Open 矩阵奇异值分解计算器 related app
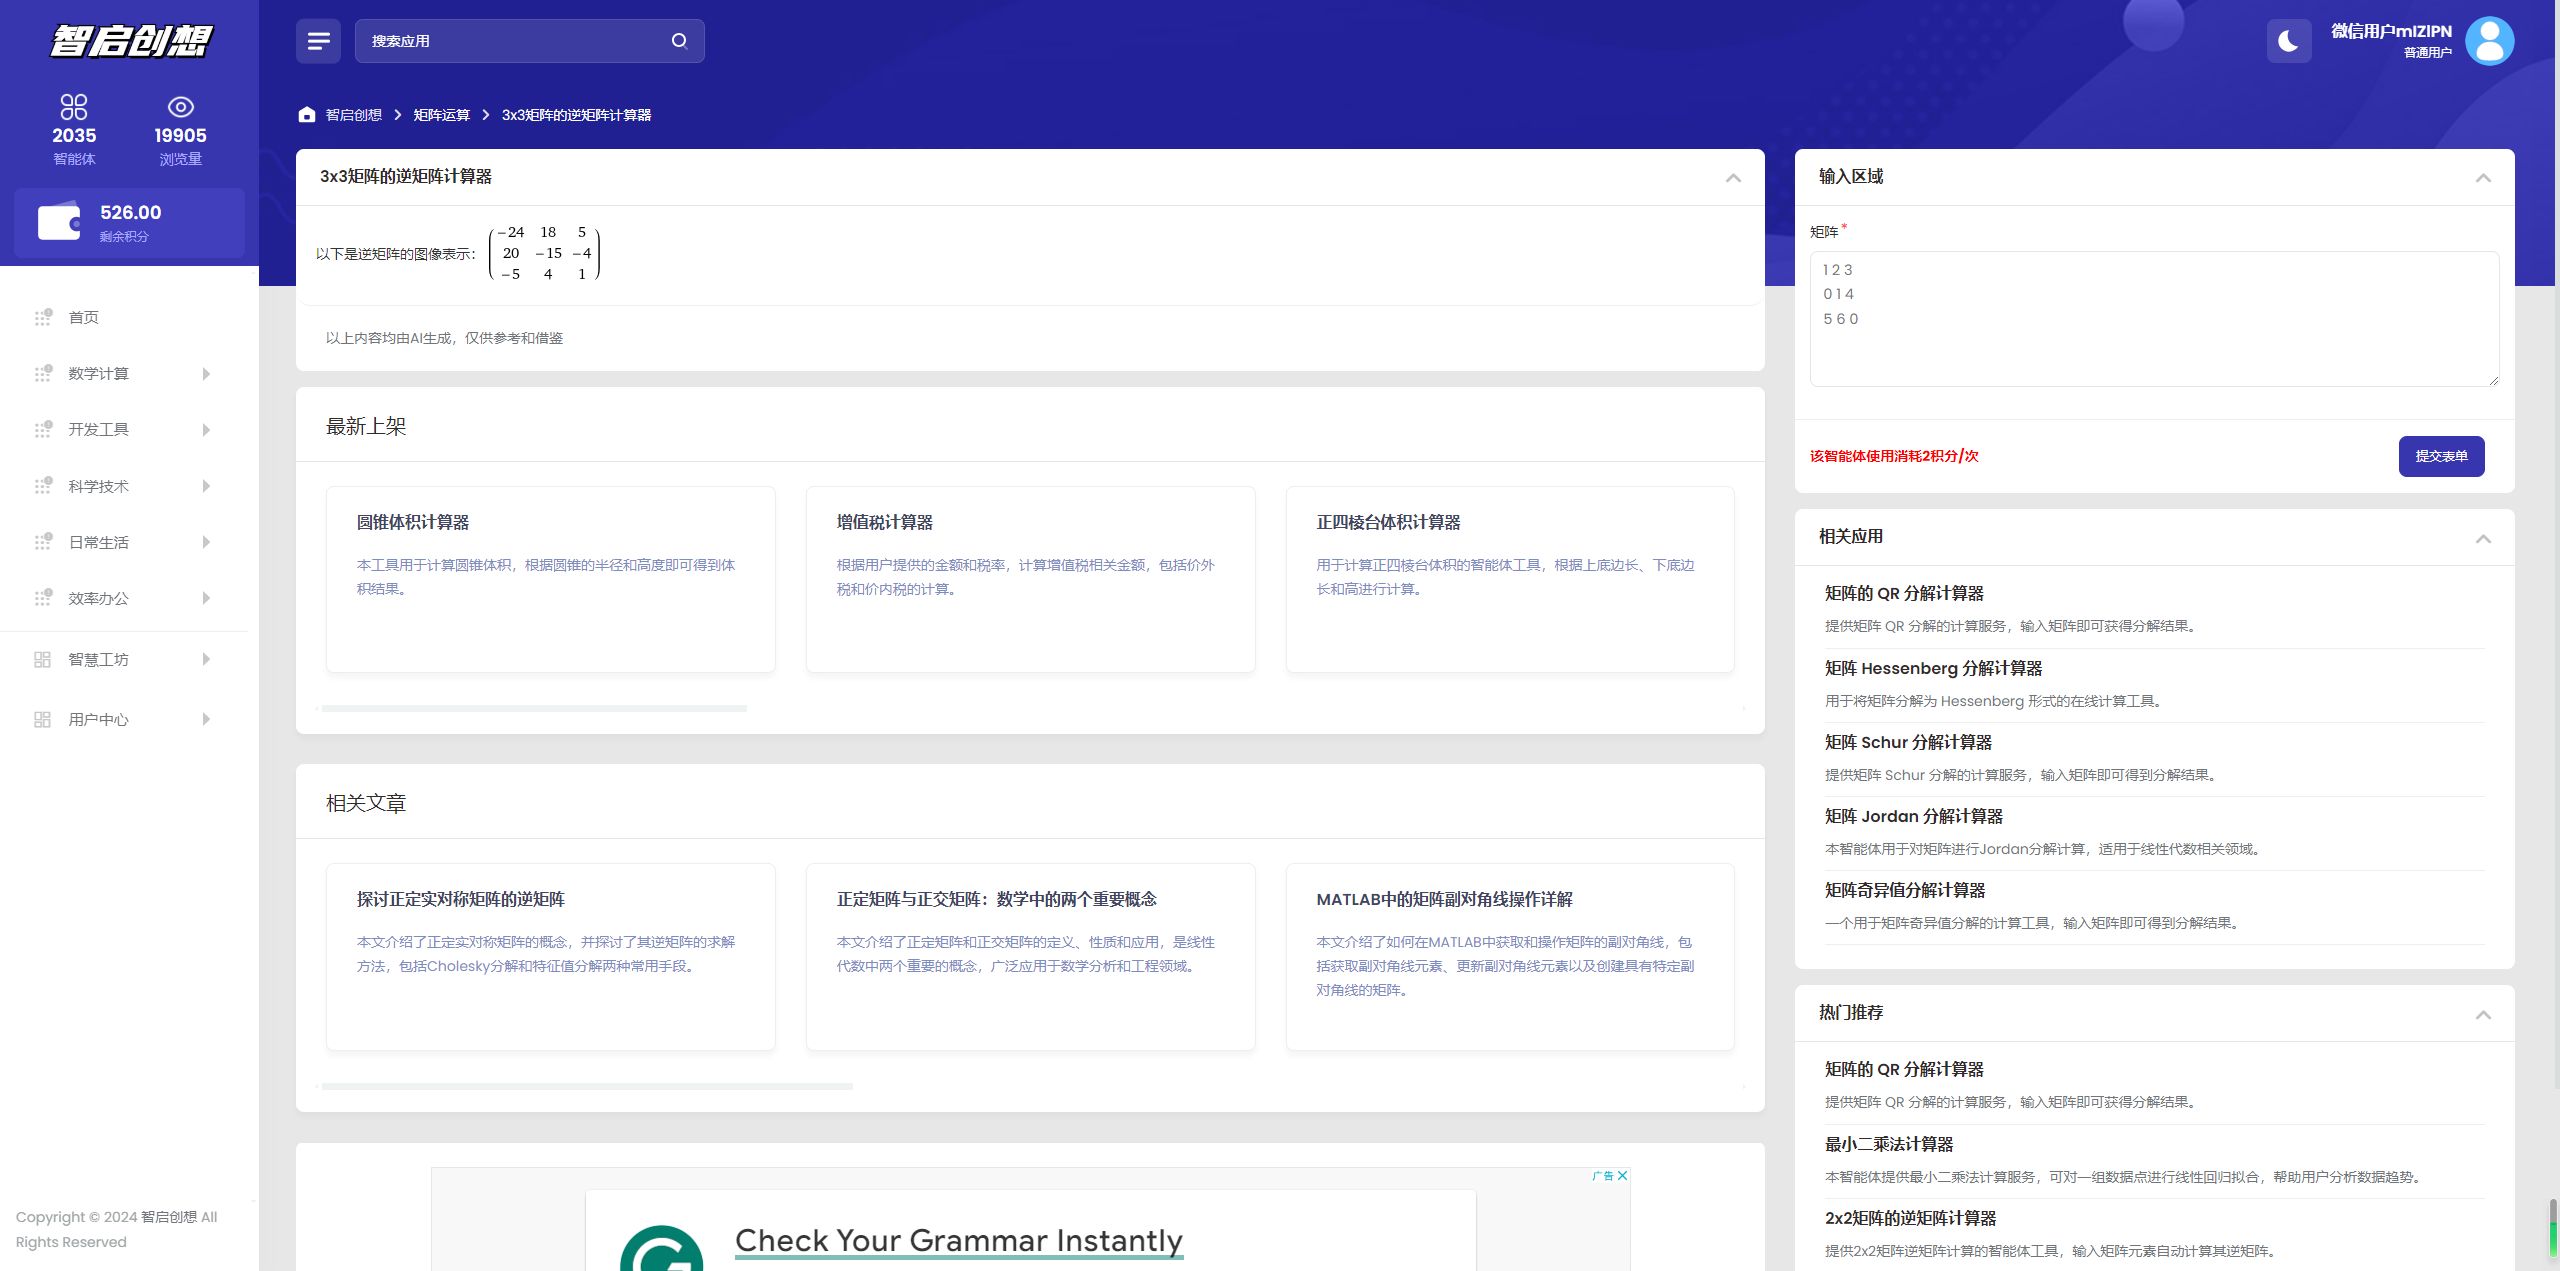Viewport: 2560px width, 1271px height. pyautogui.click(x=1904, y=890)
